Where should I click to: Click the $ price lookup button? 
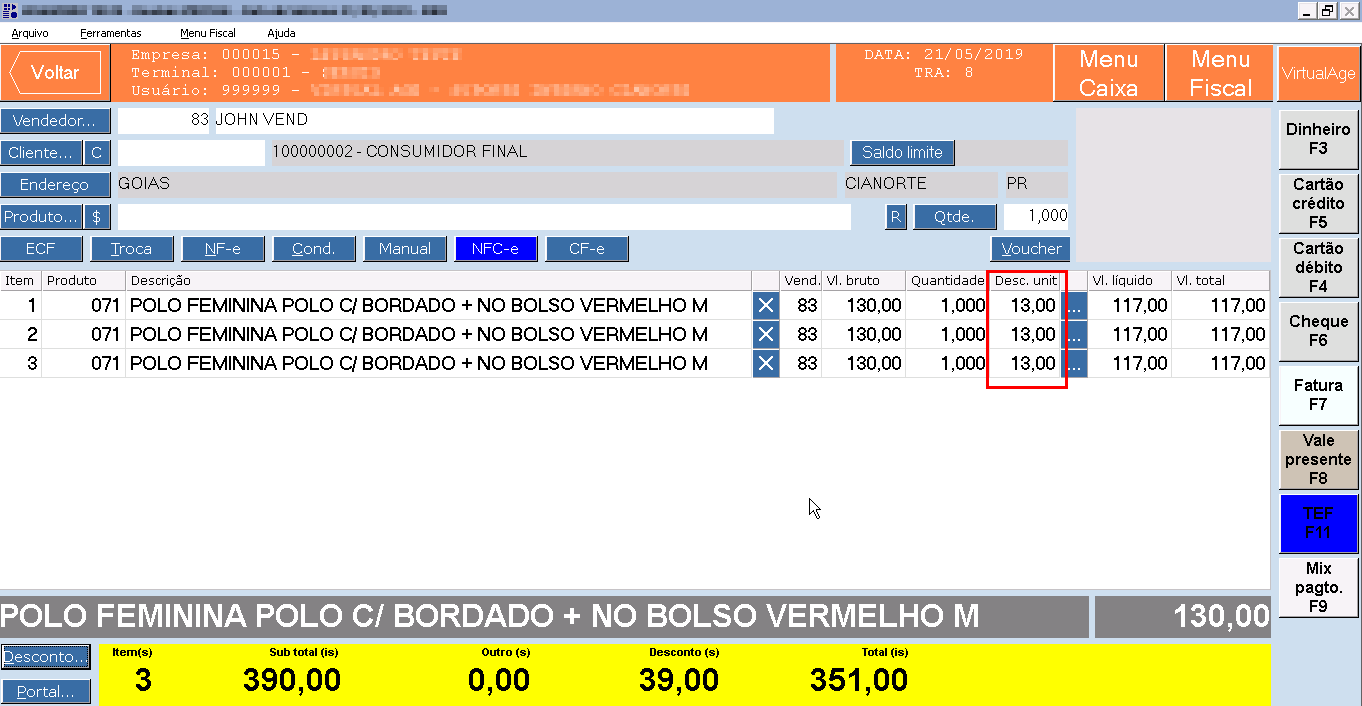tap(97, 217)
